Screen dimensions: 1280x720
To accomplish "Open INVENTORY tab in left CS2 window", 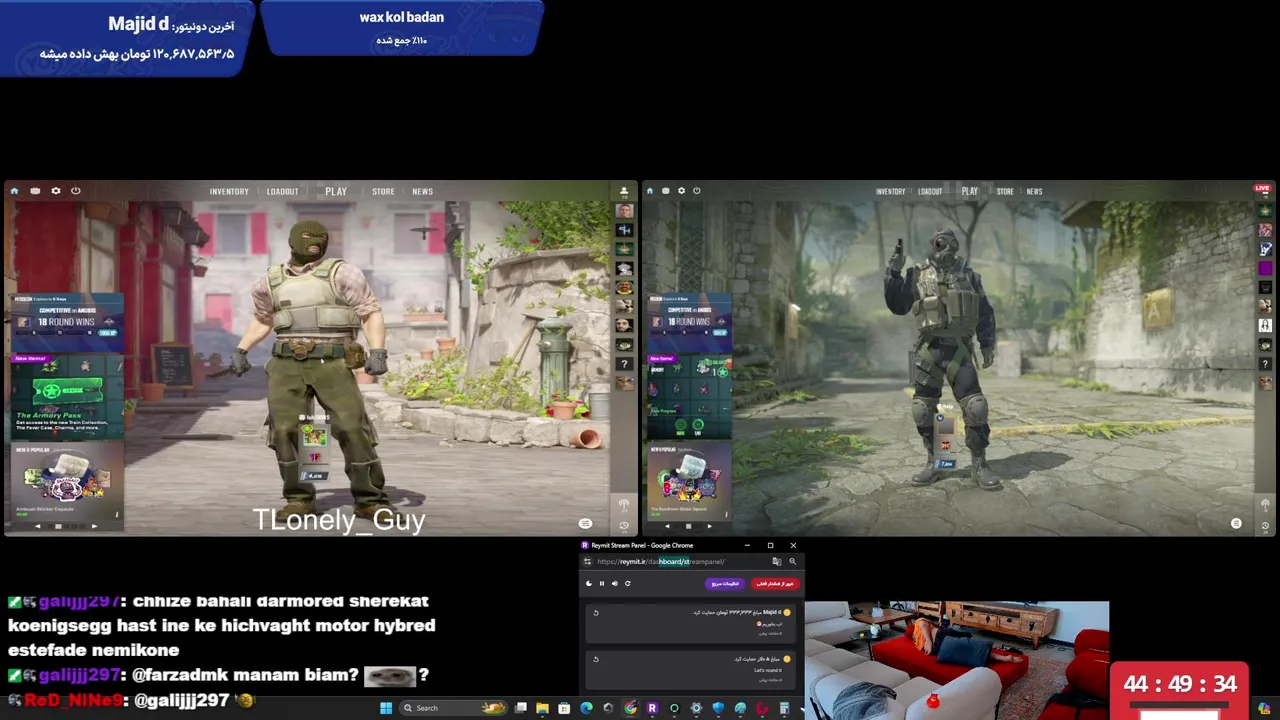I will (229, 191).
